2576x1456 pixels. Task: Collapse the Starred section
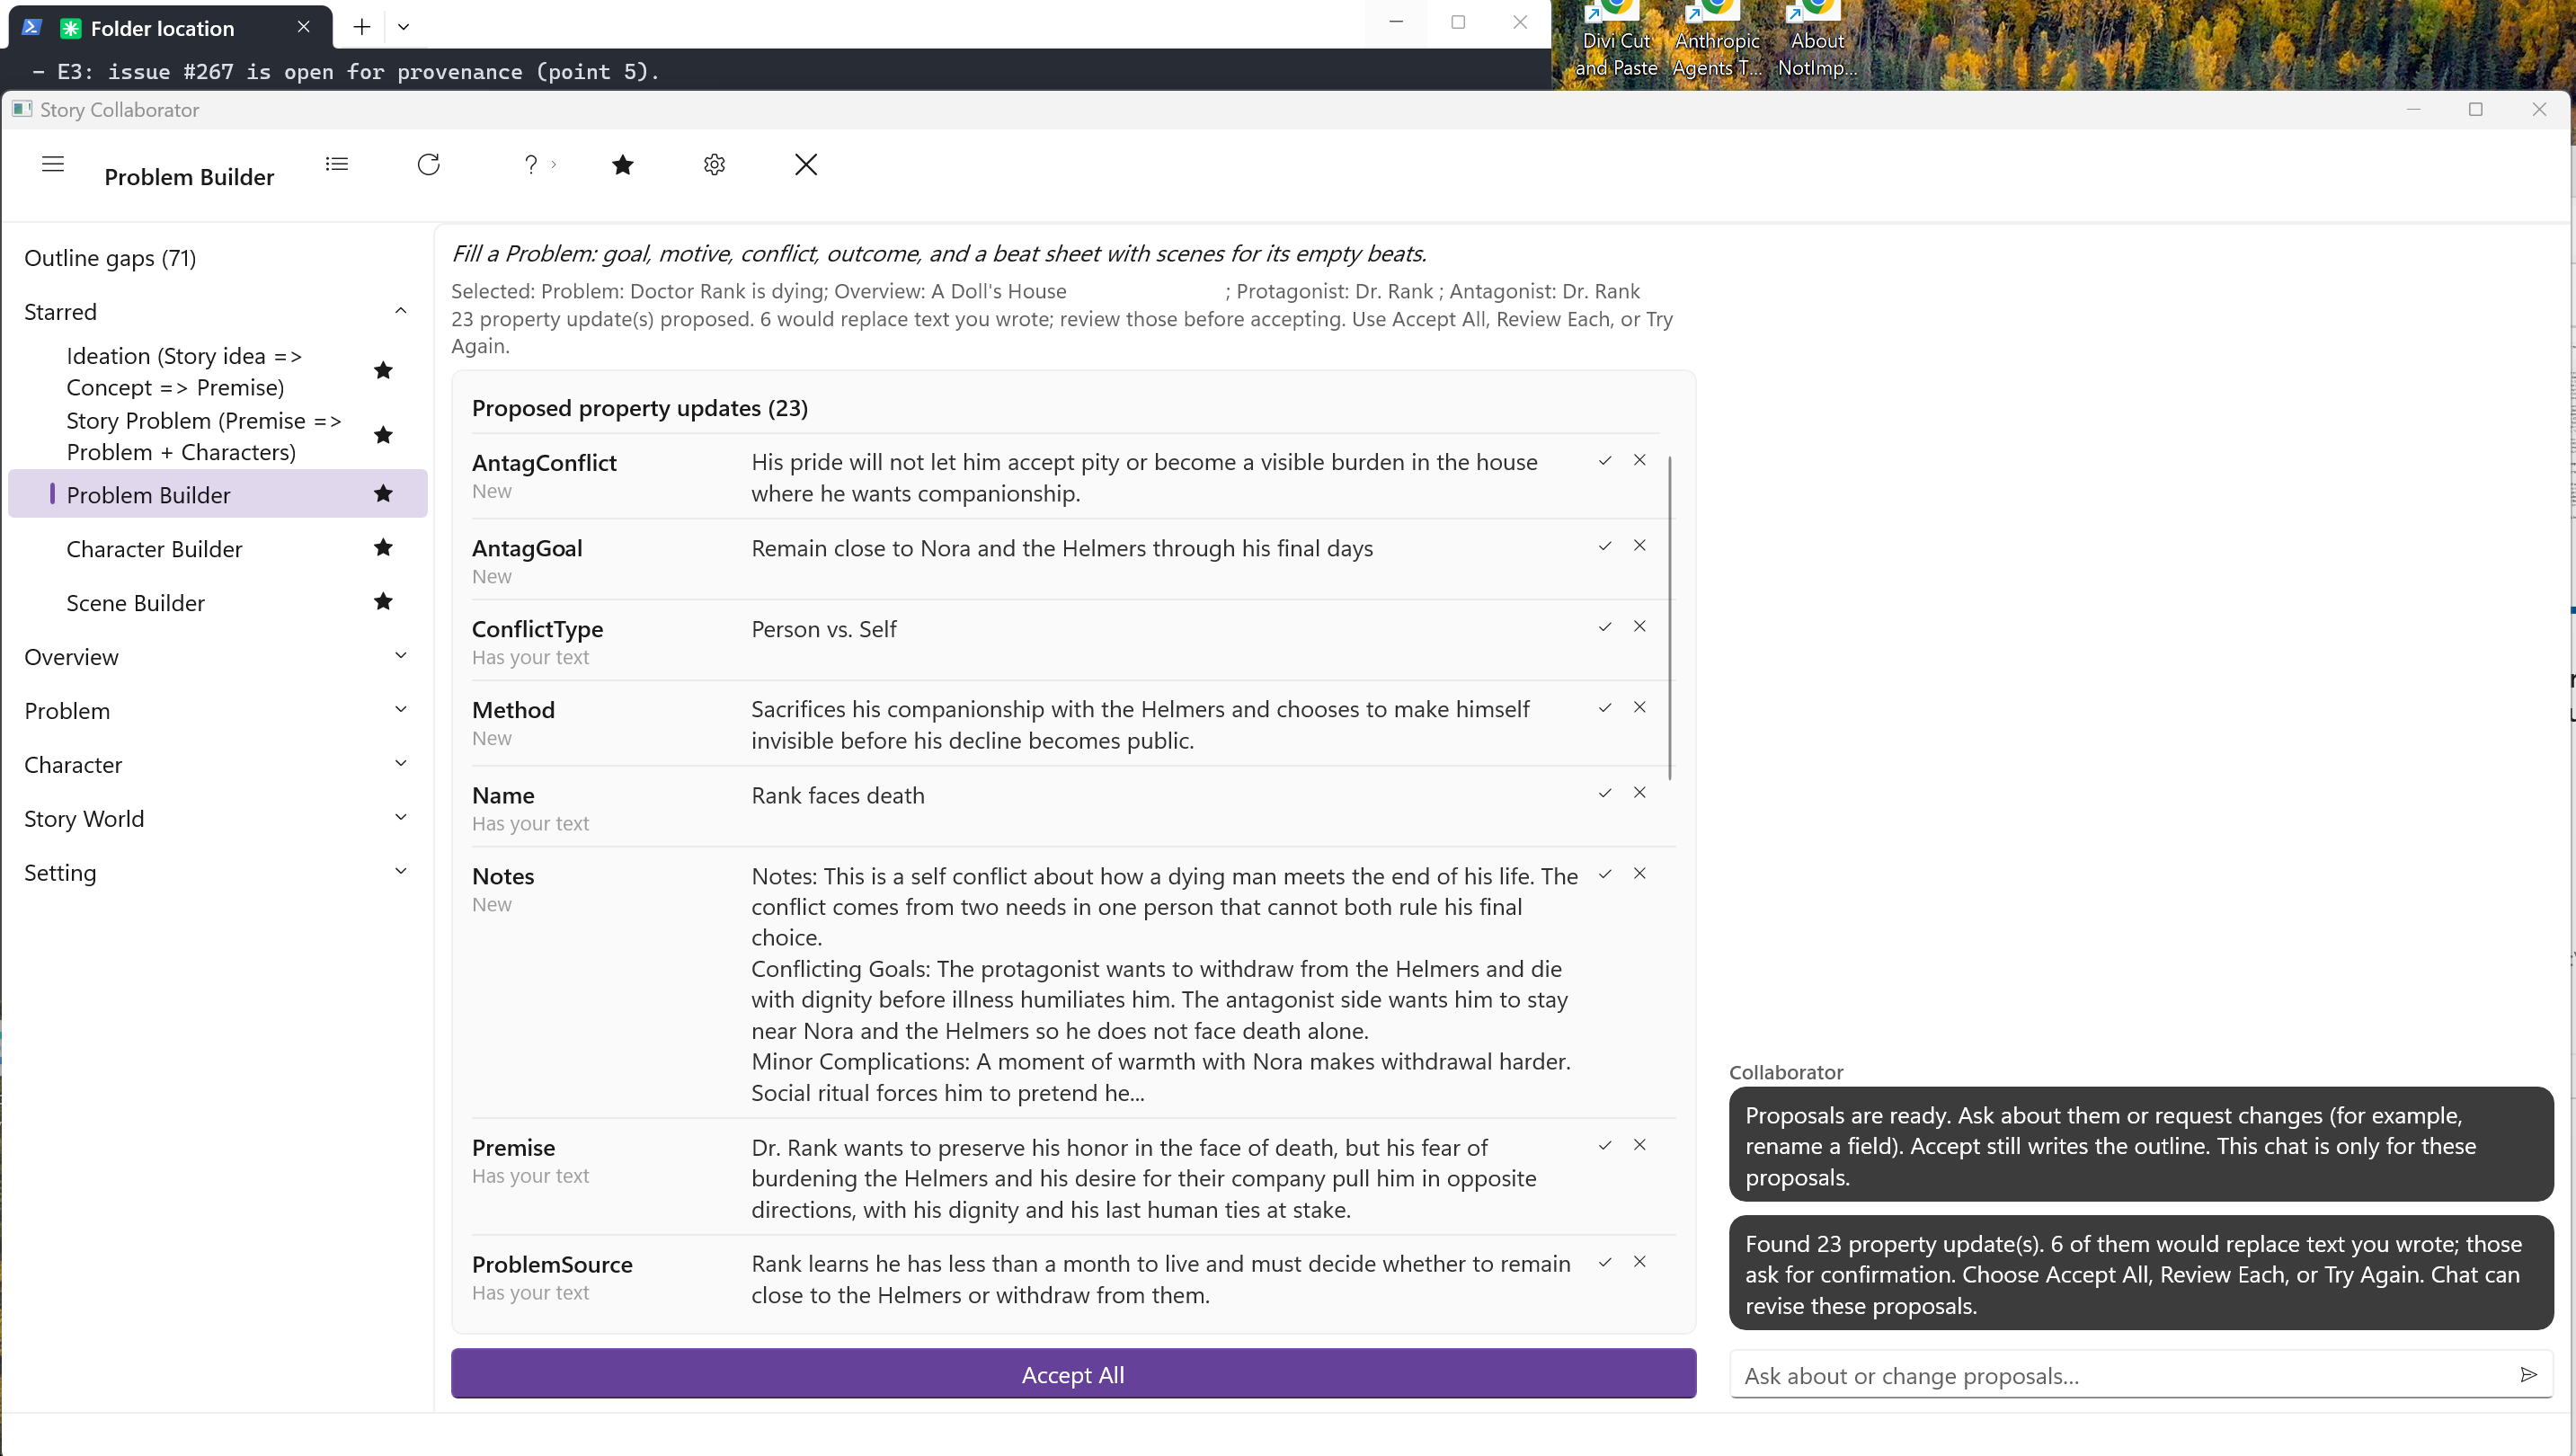(x=401, y=311)
